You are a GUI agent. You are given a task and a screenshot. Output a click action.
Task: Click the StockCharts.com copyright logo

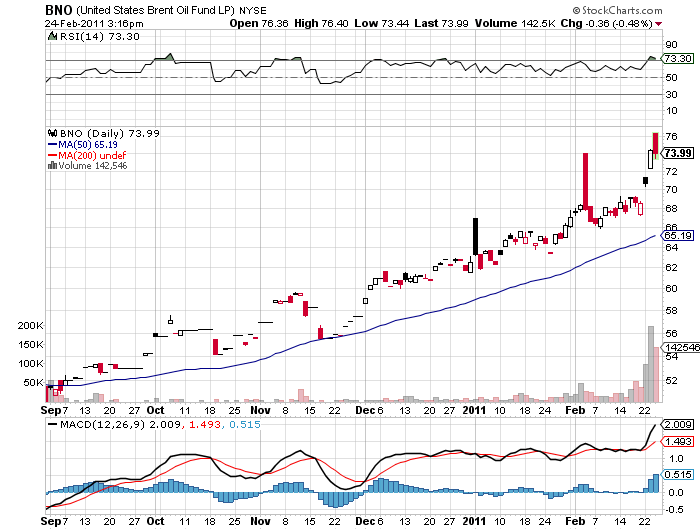pyautogui.click(x=617, y=10)
